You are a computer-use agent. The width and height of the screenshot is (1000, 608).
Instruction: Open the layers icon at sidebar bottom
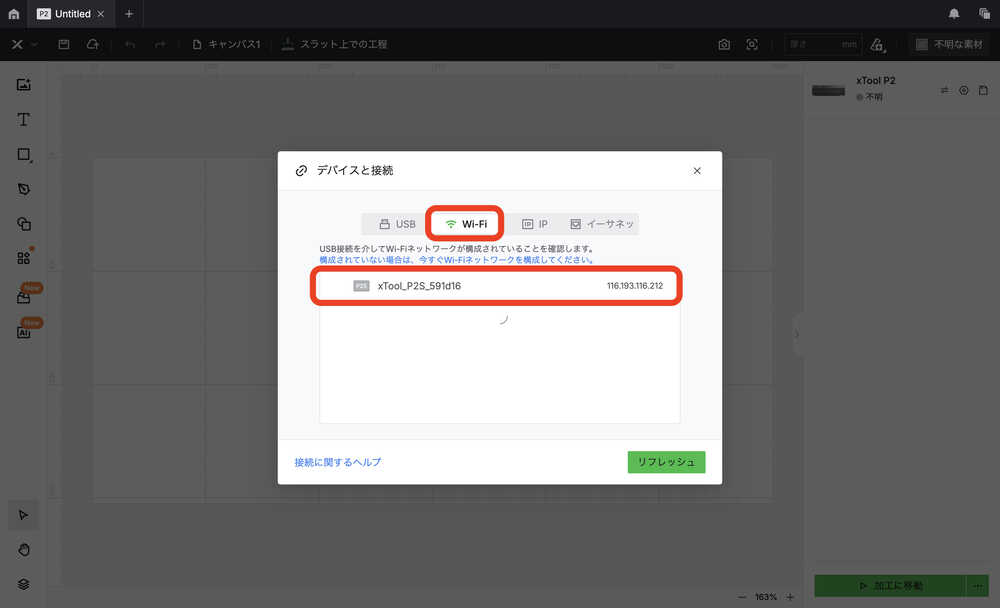tap(24, 584)
